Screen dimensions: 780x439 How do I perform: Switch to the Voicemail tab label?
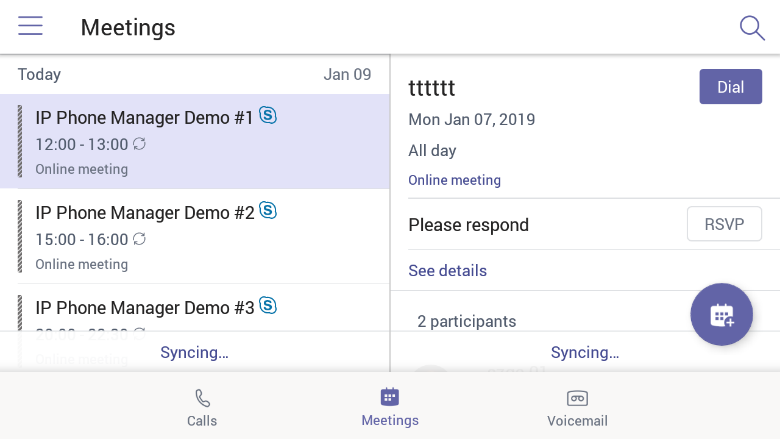tap(577, 421)
